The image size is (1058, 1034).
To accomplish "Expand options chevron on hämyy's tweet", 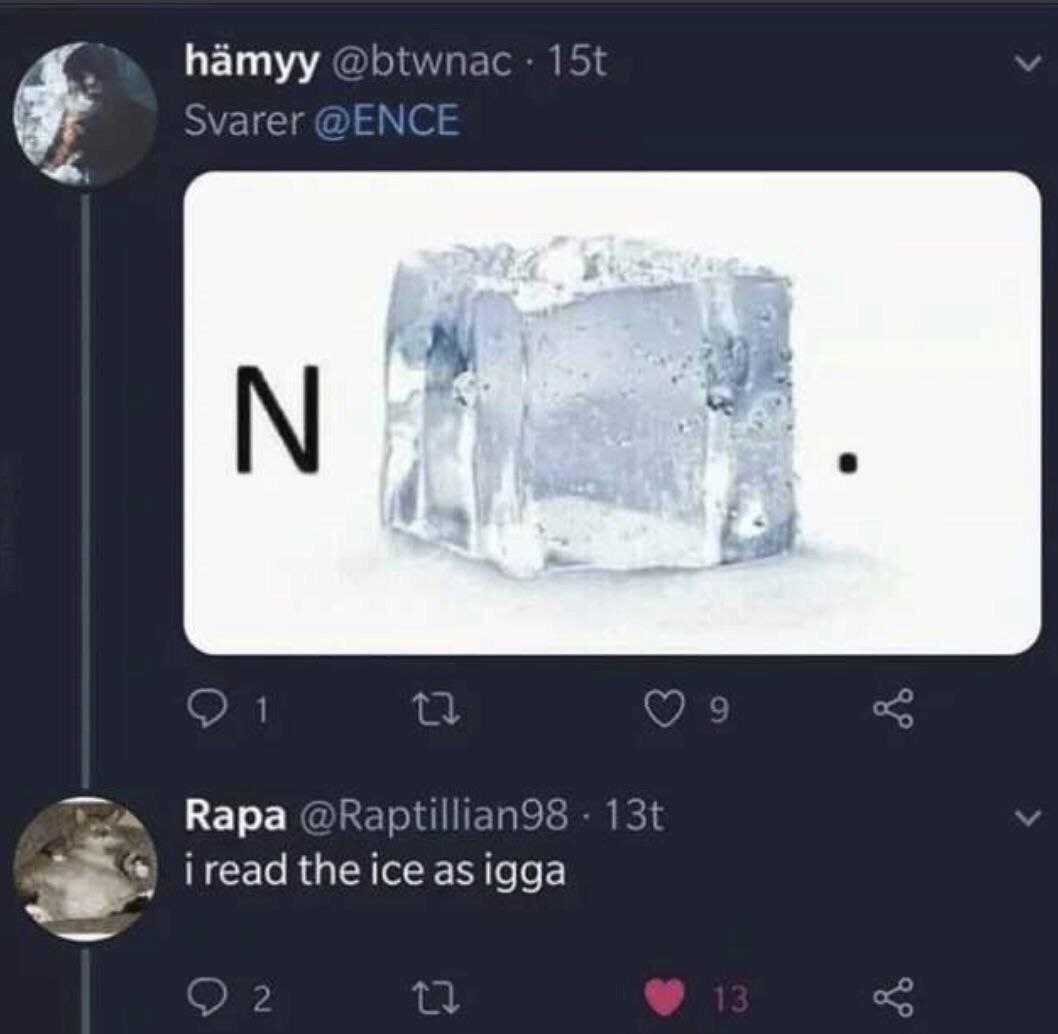I will (x=1023, y=64).
